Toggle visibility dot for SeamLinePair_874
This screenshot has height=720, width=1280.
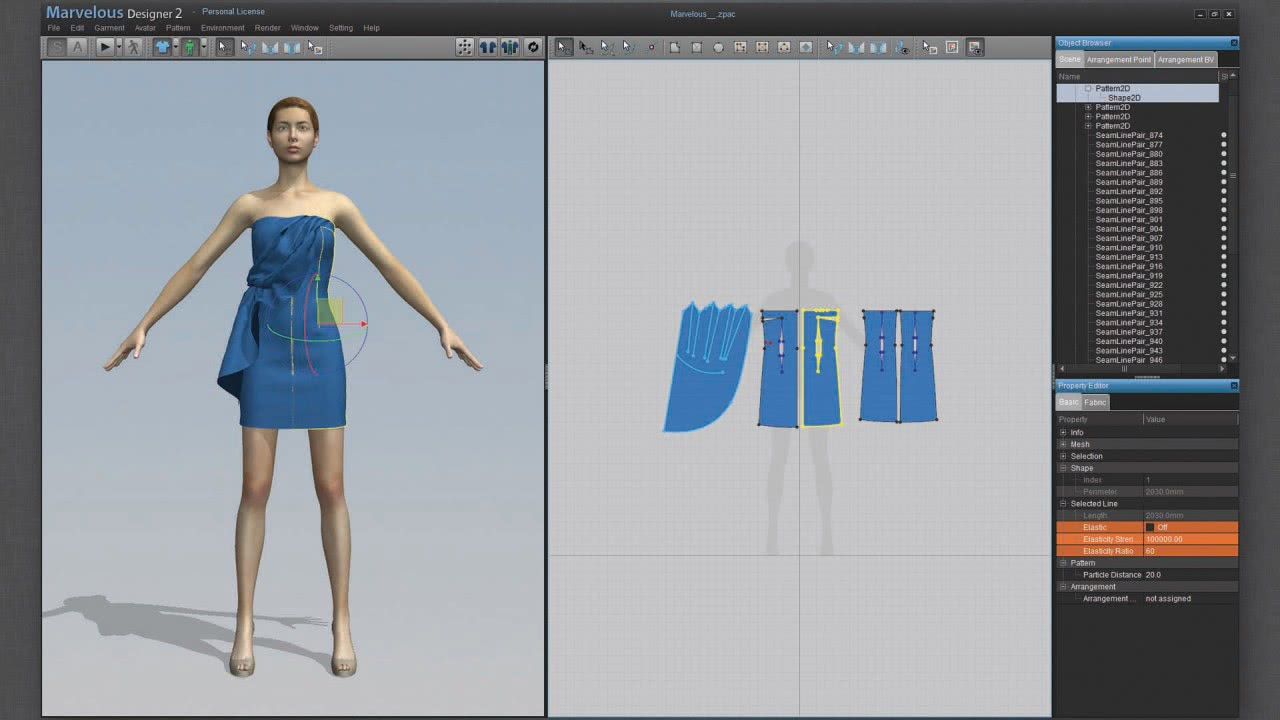click(1223, 135)
